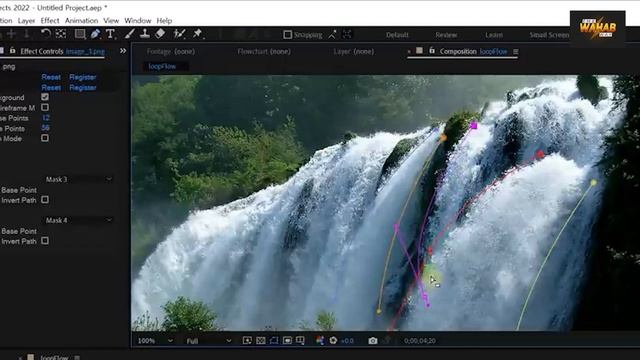The image size is (640, 360).
Task: Switch to the Layer (none) tab
Action: [x=353, y=51]
